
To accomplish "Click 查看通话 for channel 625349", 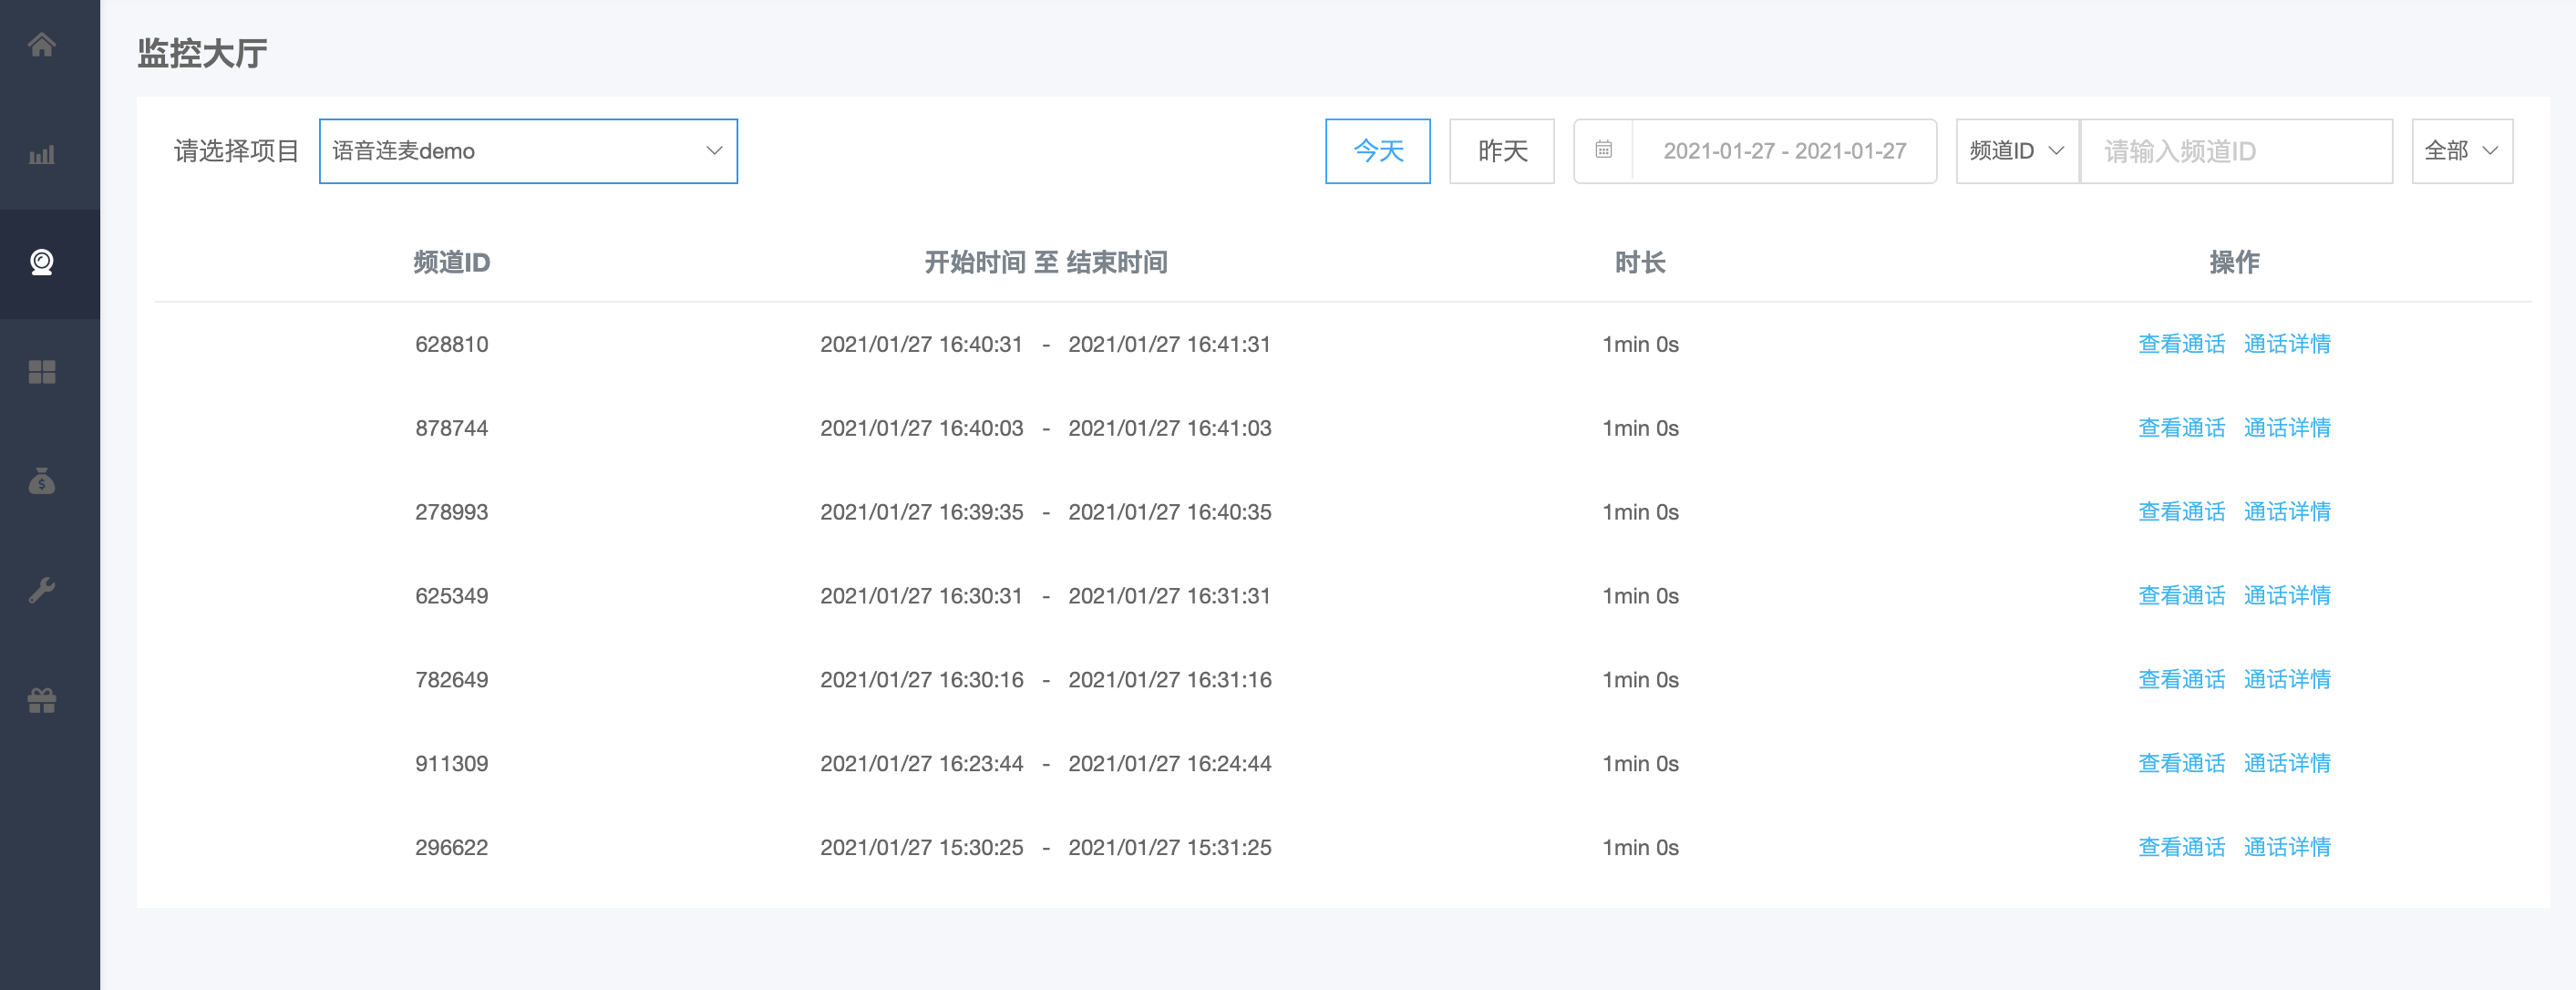I will click(x=2181, y=596).
